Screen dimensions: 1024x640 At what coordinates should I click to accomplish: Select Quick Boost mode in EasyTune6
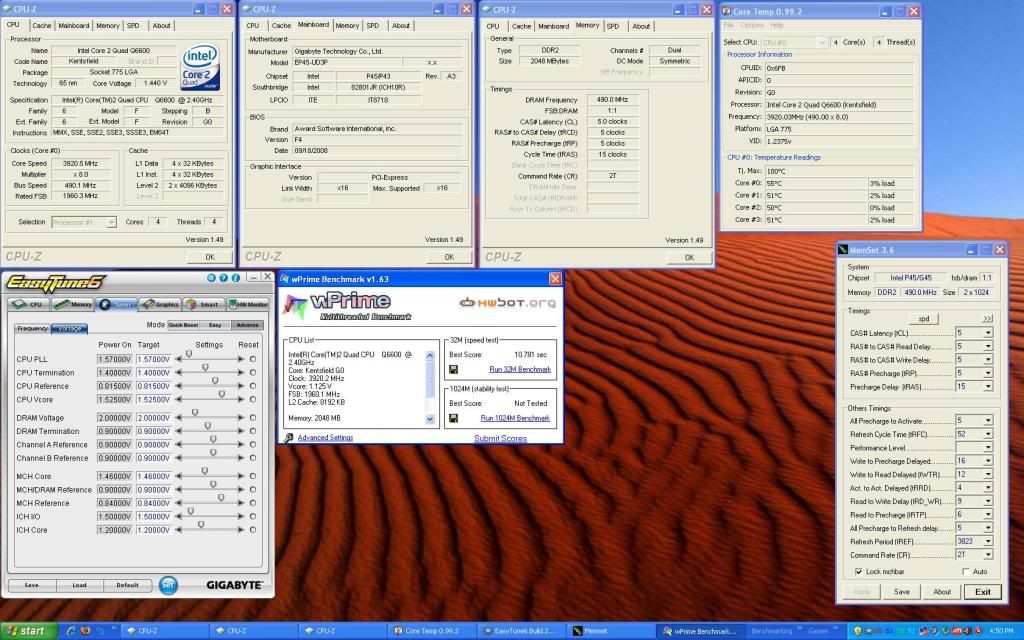click(184, 325)
